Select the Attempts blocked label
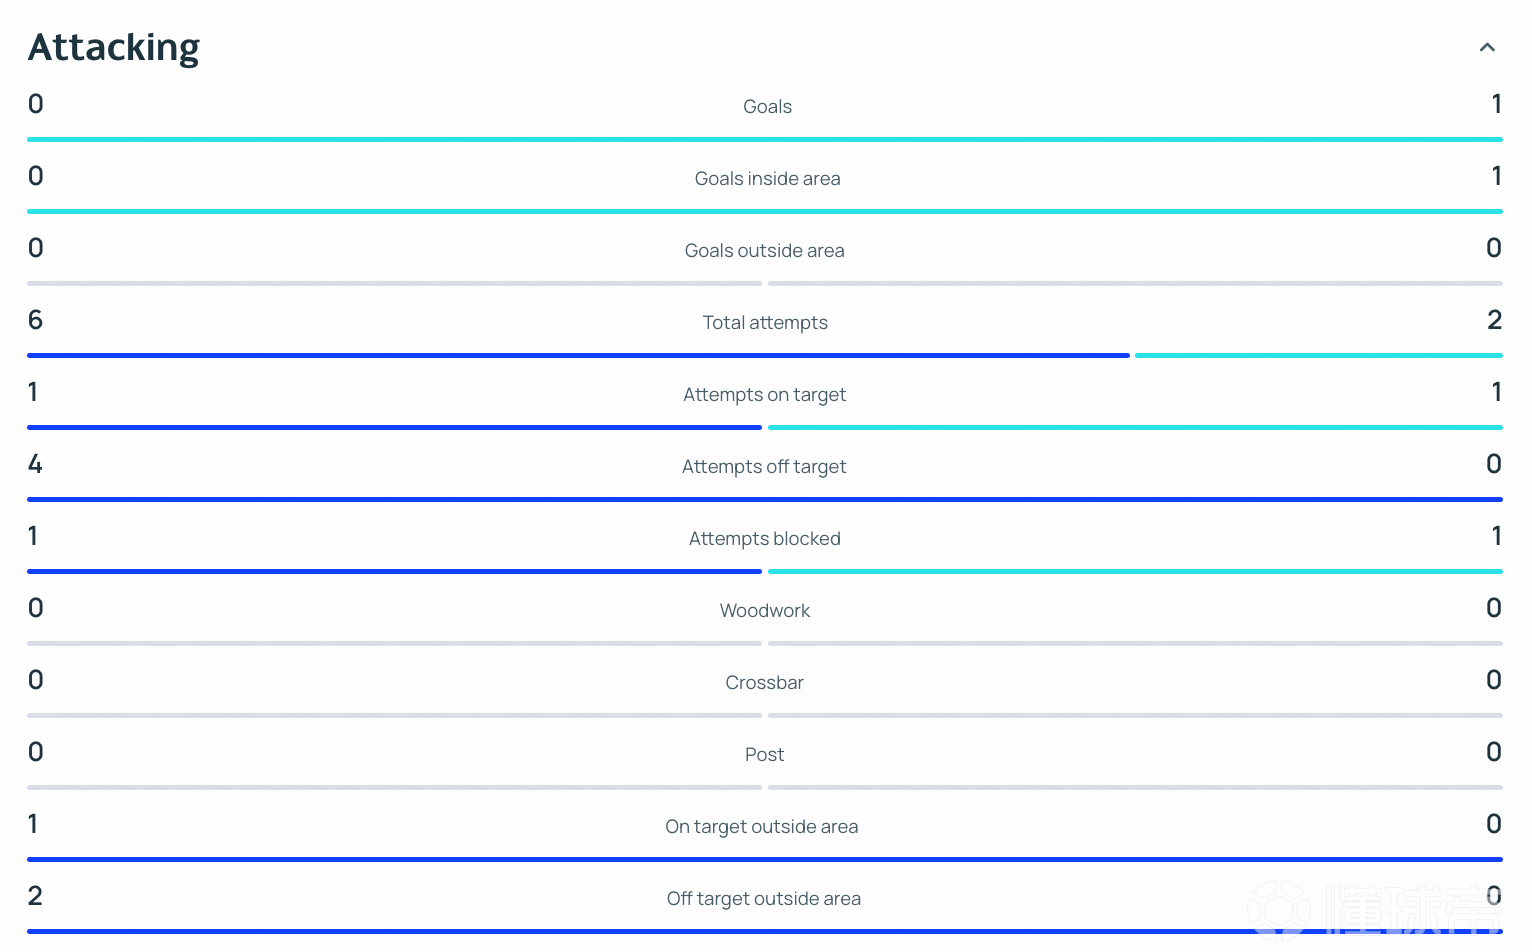The width and height of the screenshot is (1532, 952). [x=765, y=539]
